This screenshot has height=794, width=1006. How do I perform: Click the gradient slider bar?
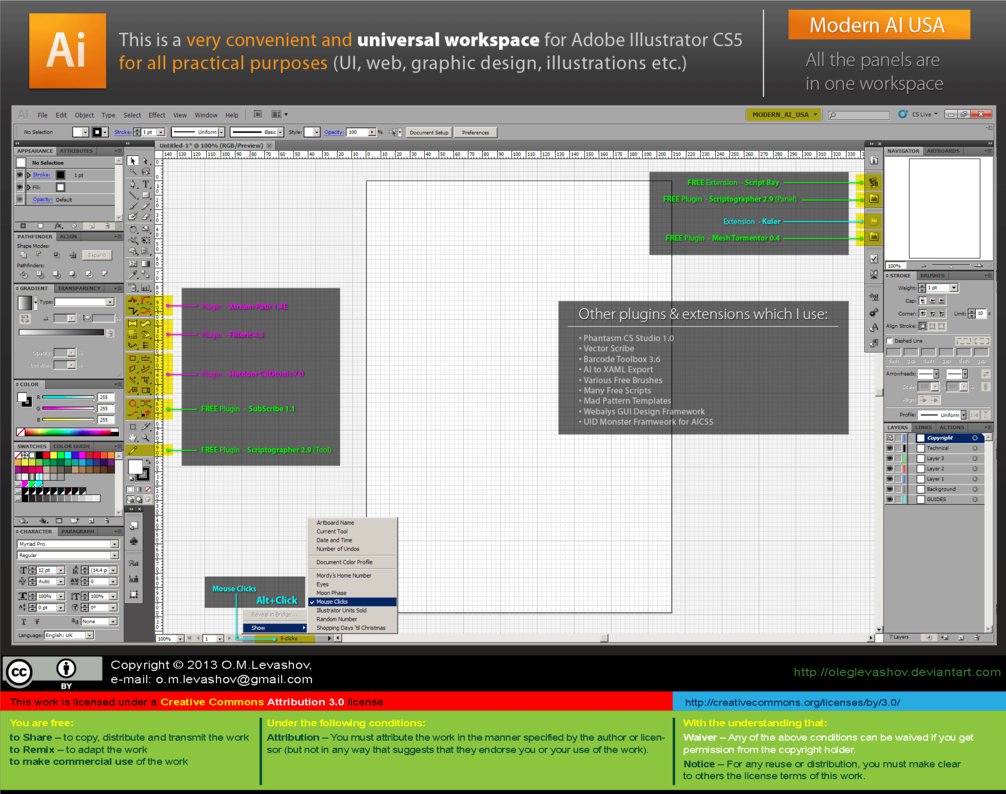(61, 332)
